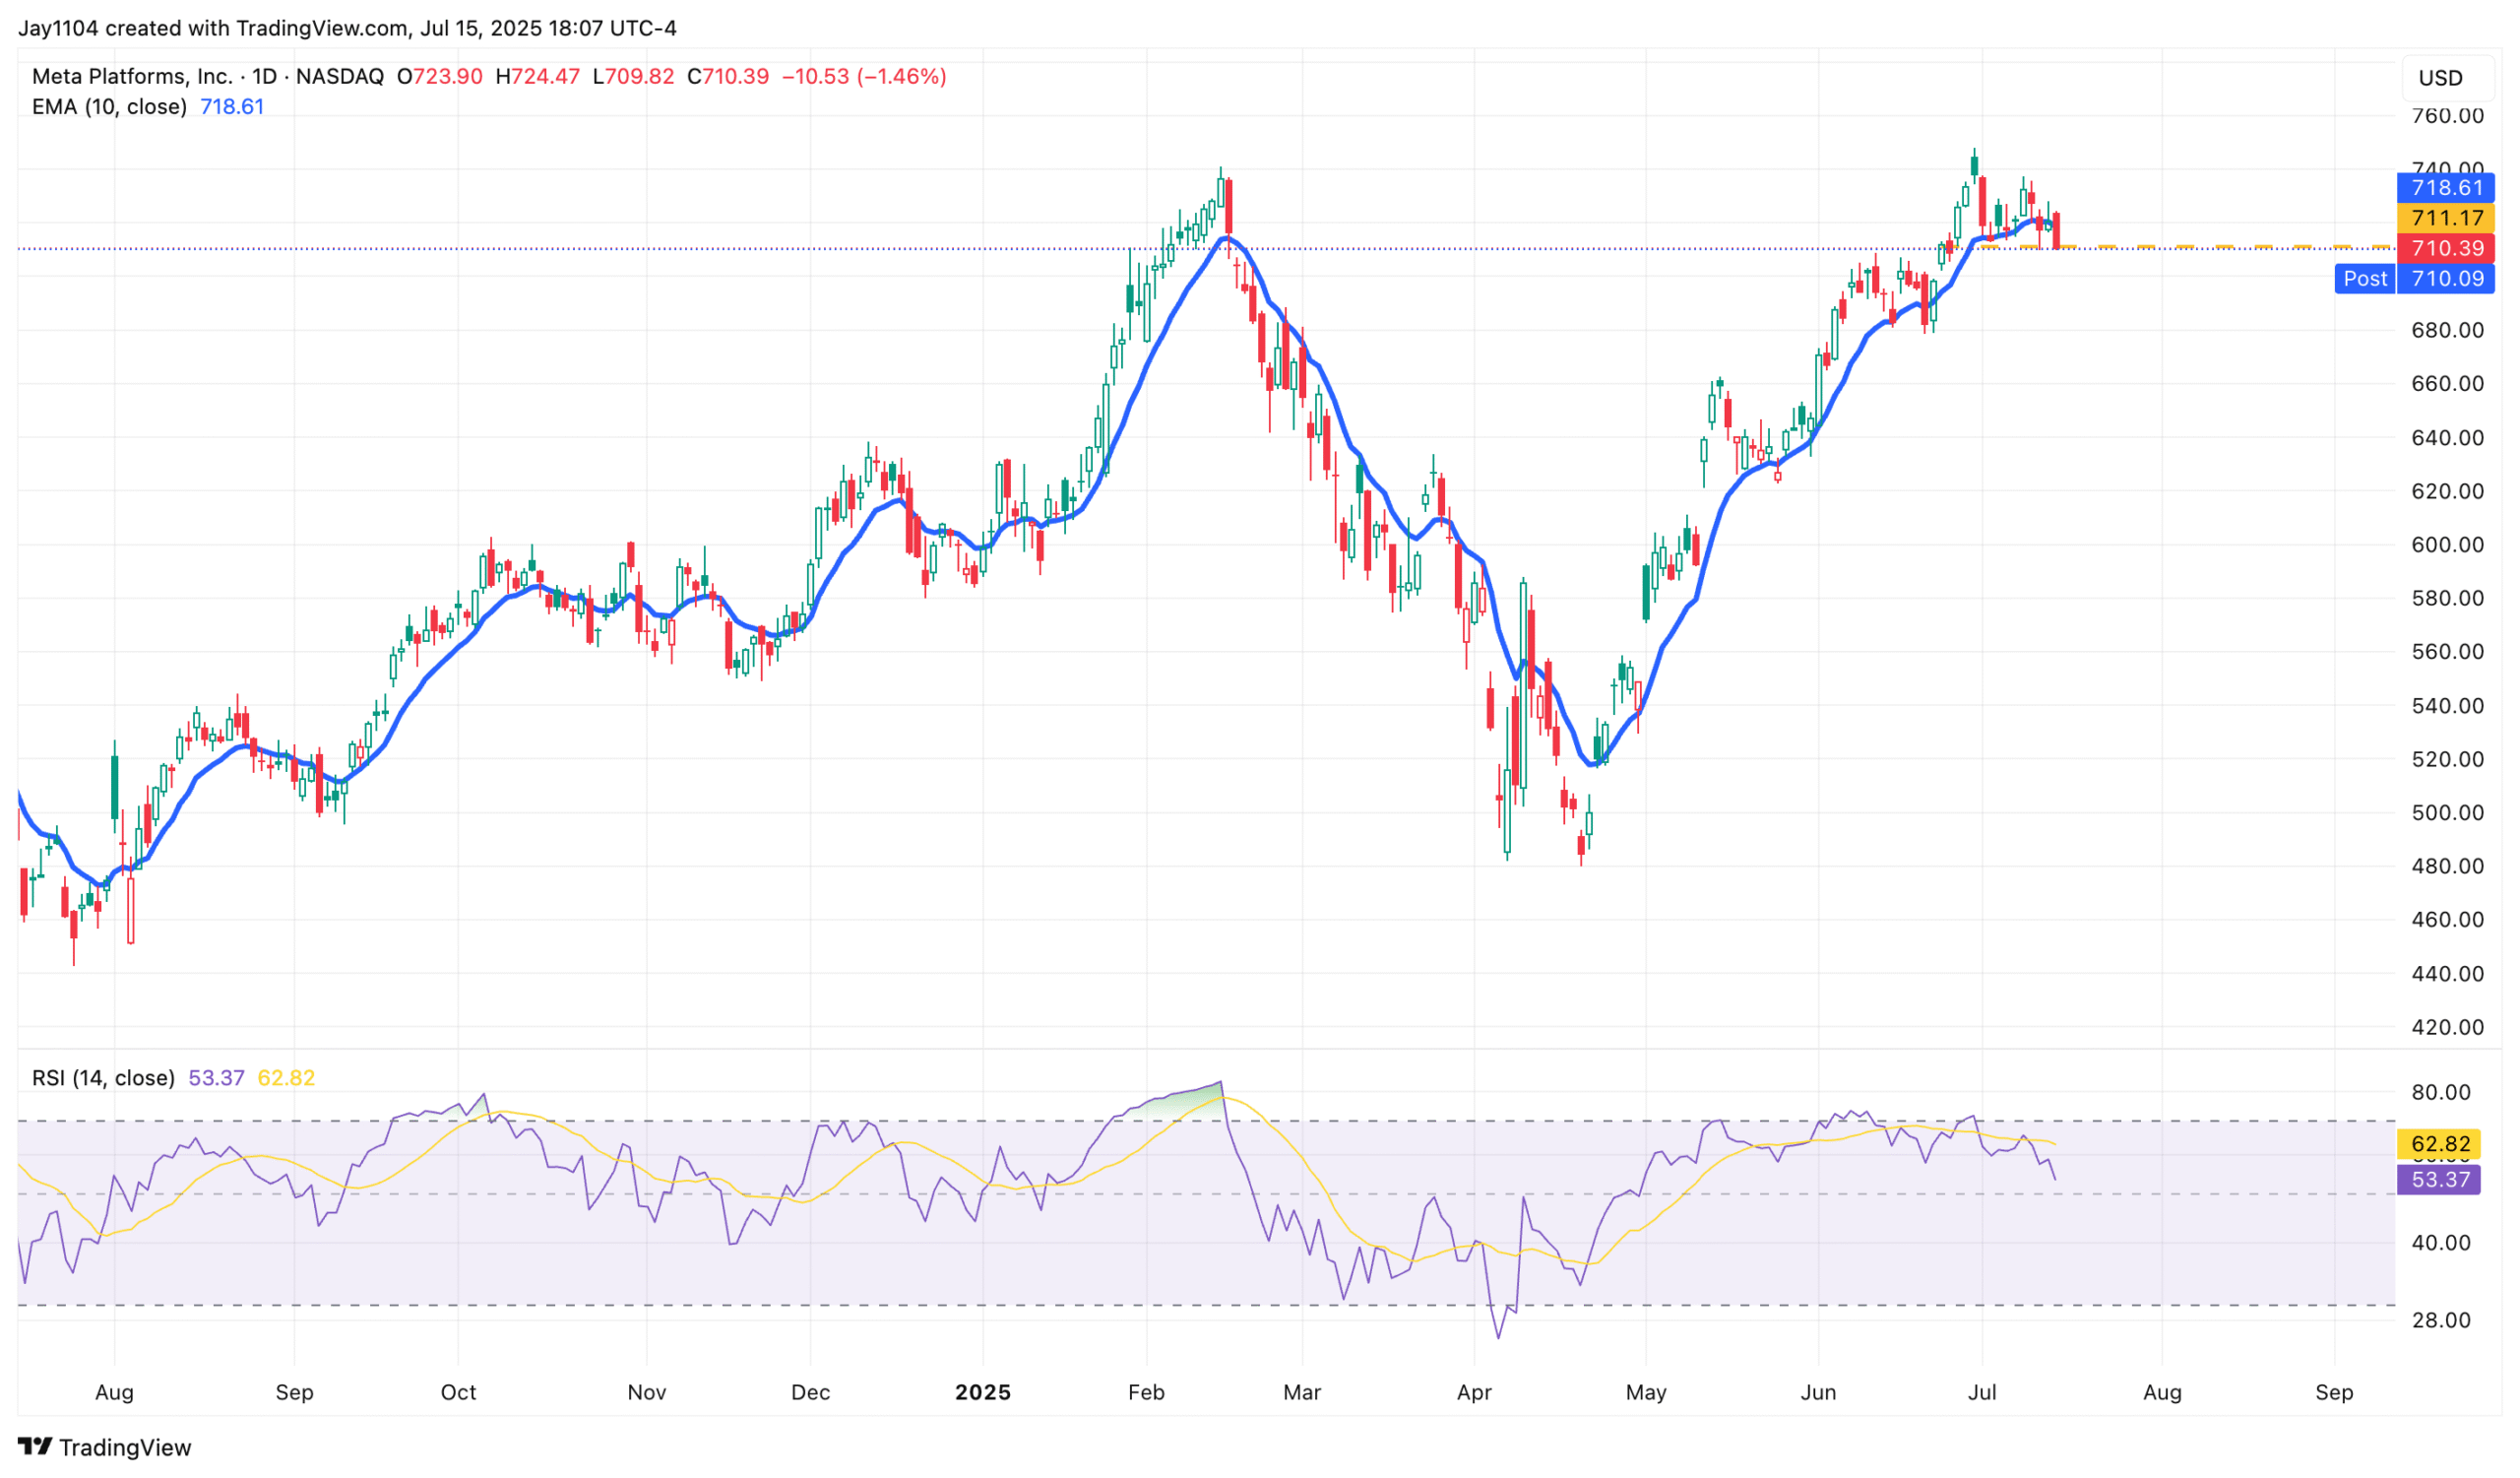Click the Aug label at left of time axis

(x=114, y=1393)
